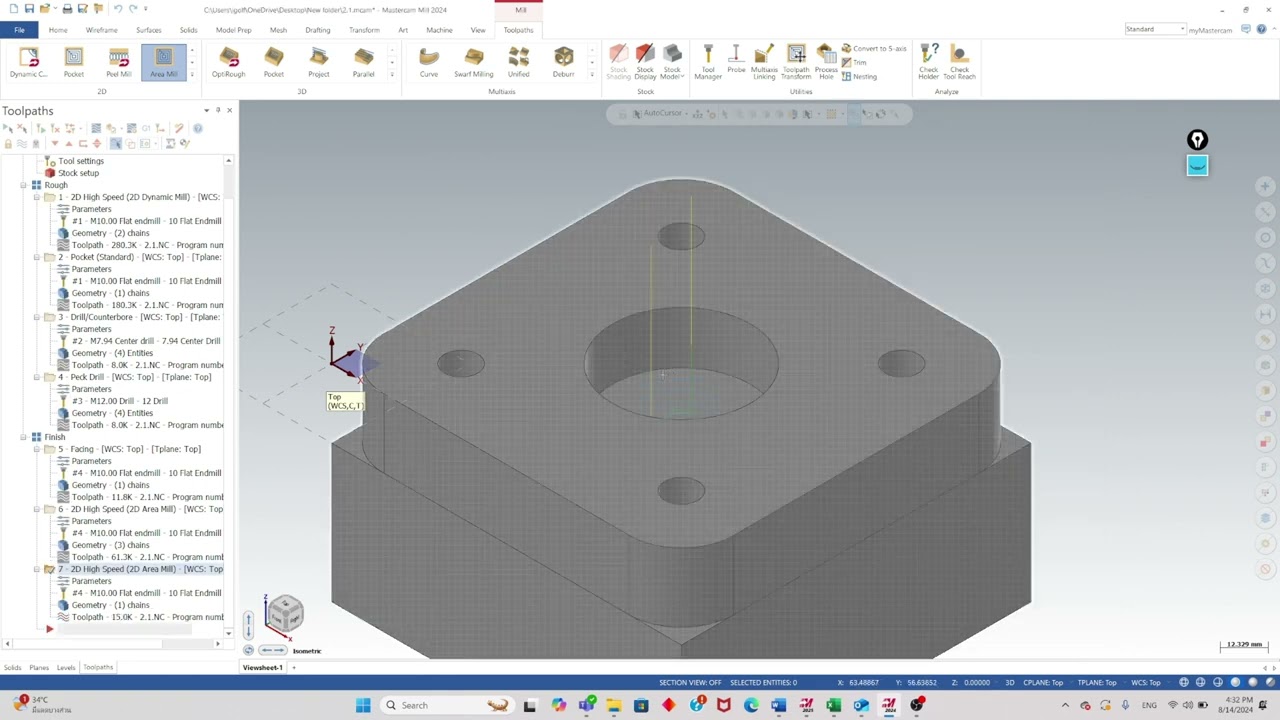Click the Windows taskbar Search box

coord(447,705)
